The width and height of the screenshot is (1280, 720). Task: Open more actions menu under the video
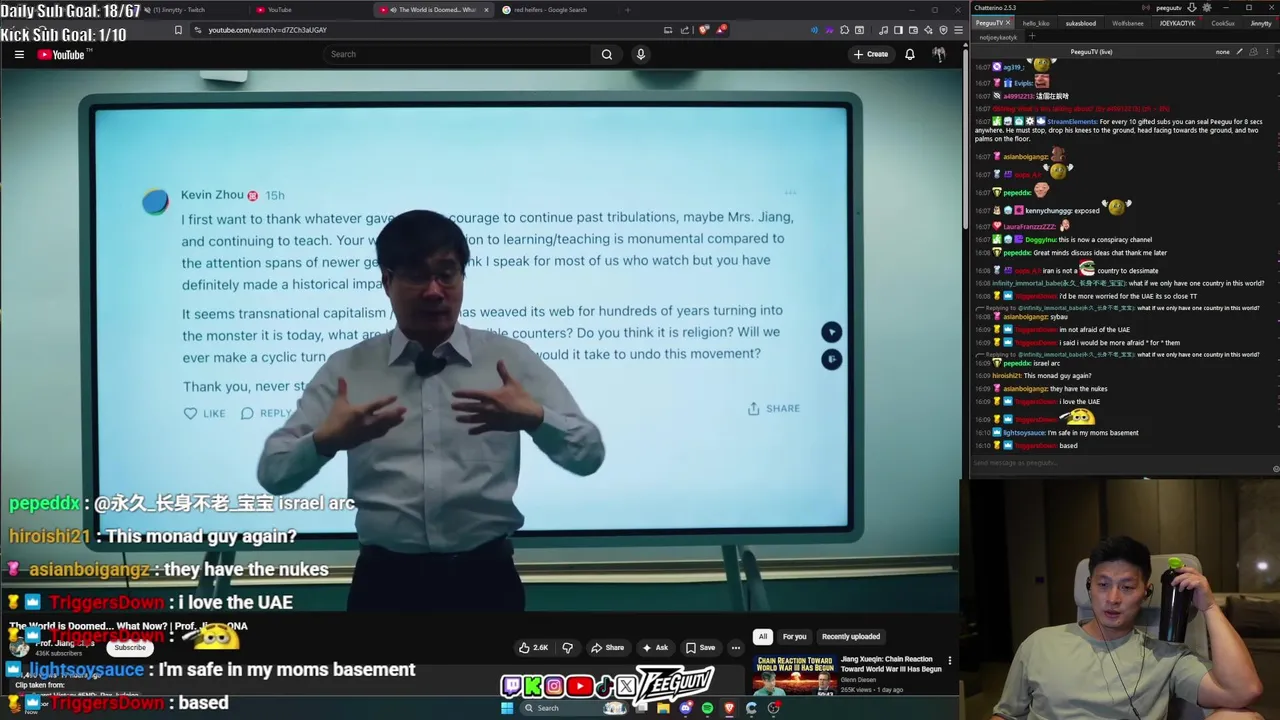pos(736,647)
